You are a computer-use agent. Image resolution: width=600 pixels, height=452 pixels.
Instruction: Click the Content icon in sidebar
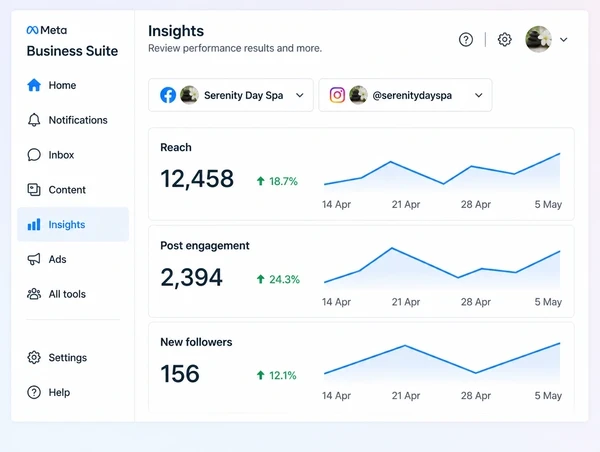click(x=34, y=190)
